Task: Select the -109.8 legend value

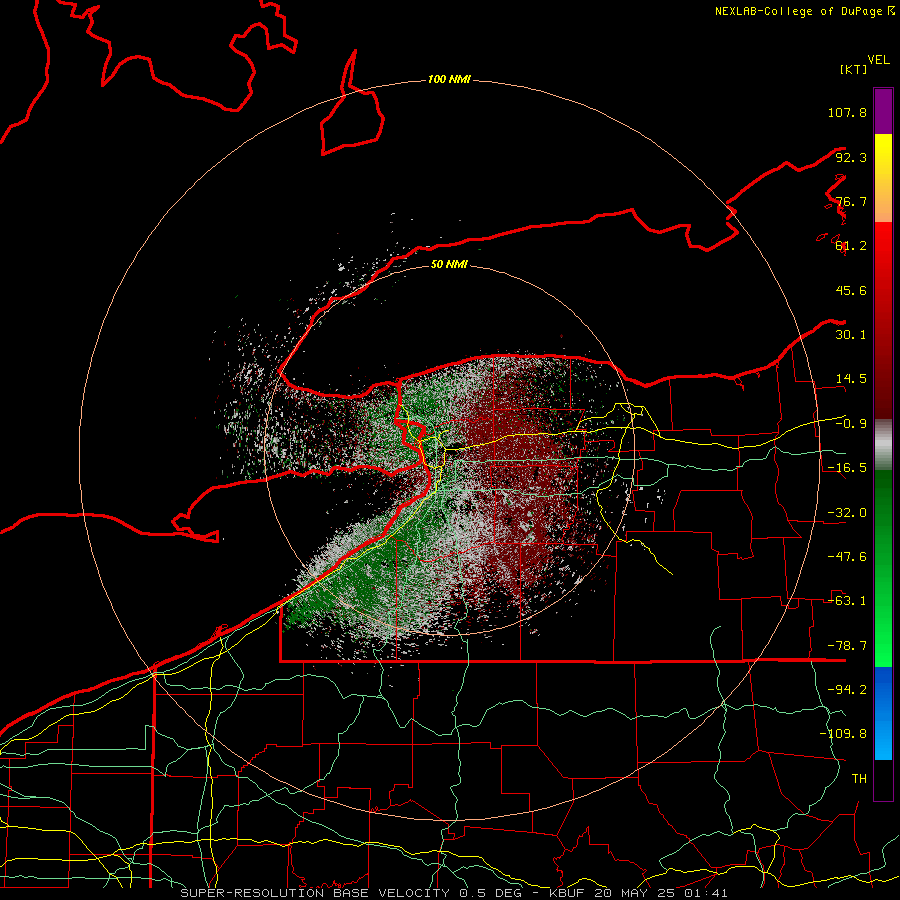Action: coord(843,734)
